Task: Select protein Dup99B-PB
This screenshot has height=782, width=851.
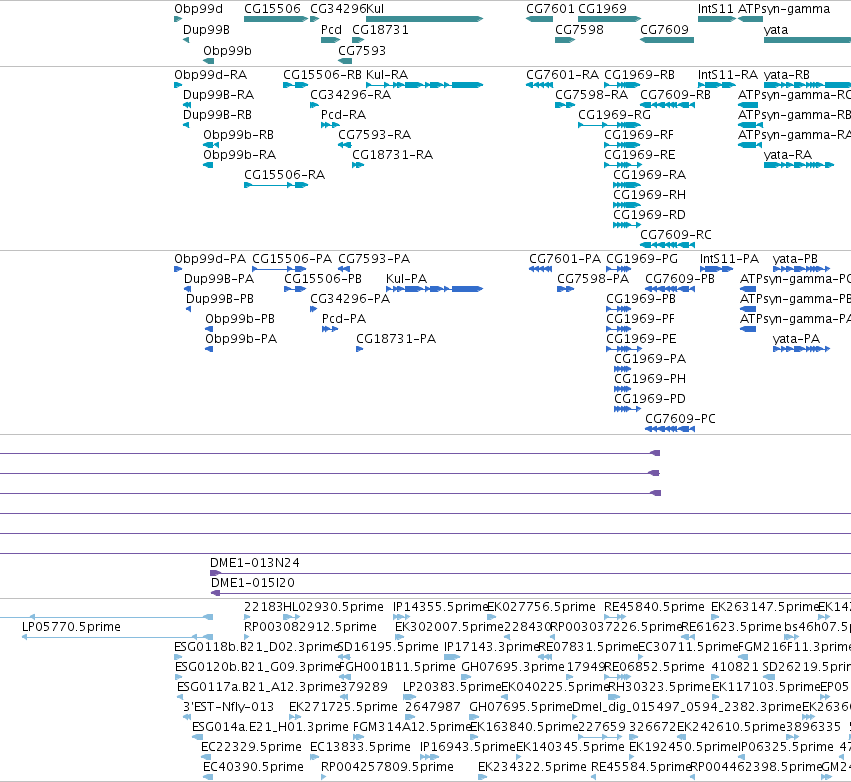Action: (188, 309)
